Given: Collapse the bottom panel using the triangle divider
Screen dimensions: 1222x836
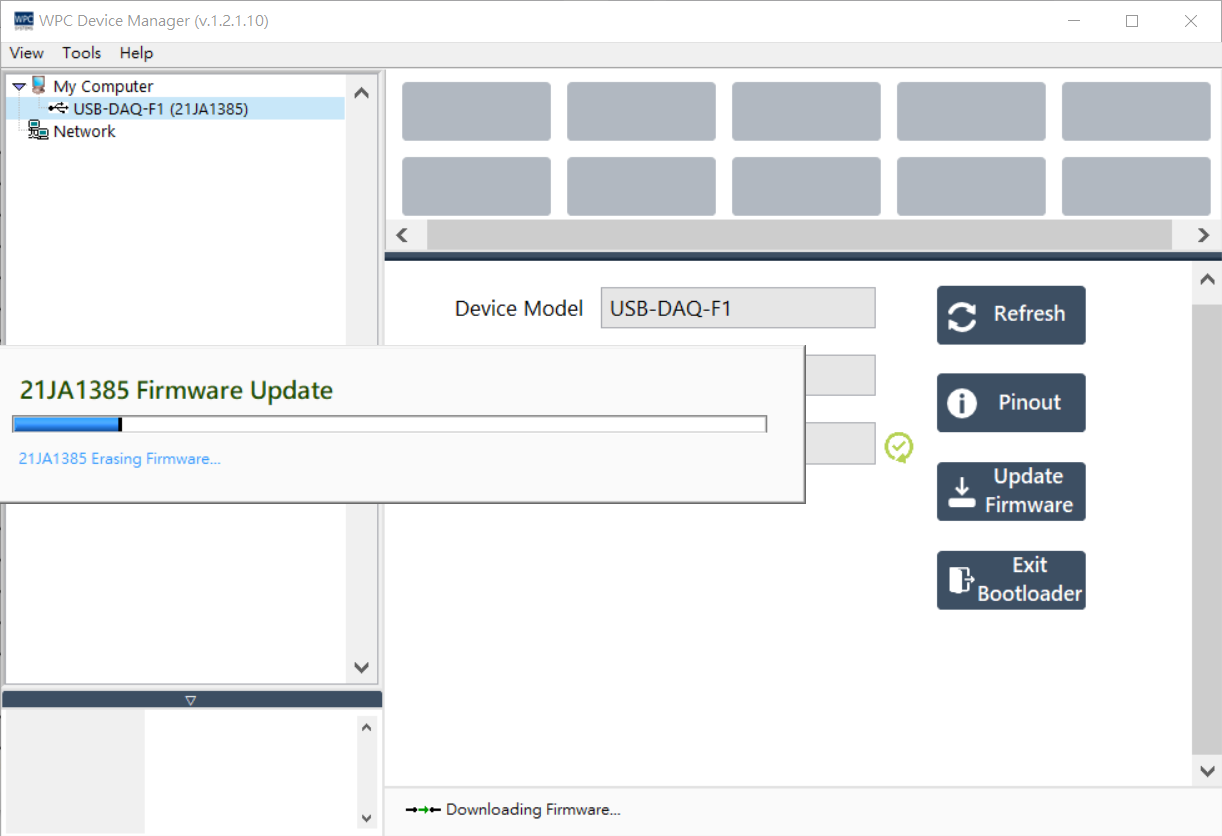Looking at the screenshot, I should point(190,699).
